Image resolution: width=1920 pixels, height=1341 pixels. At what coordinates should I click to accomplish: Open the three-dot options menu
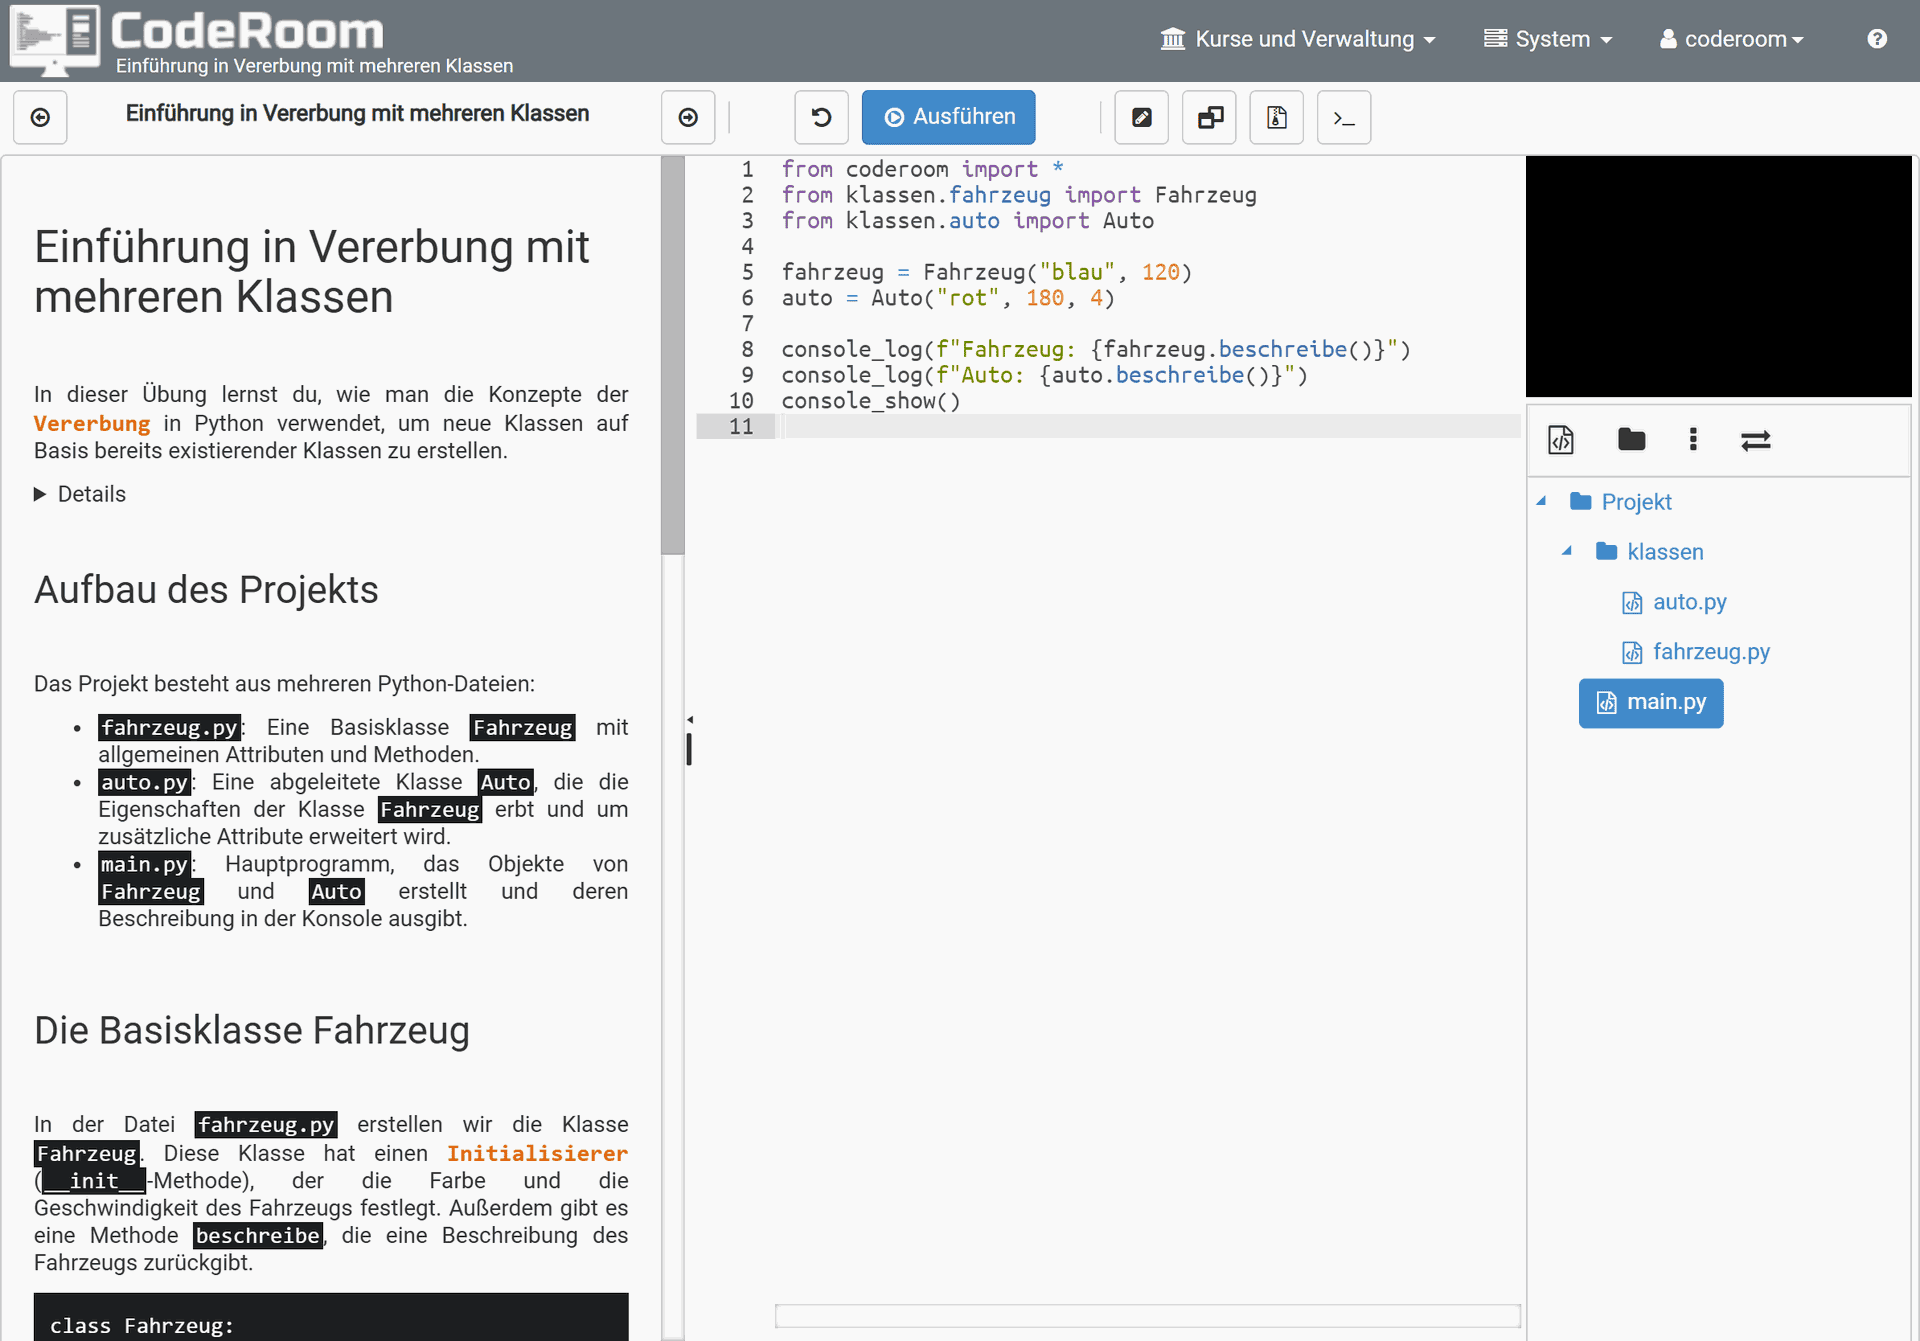pos(1693,439)
